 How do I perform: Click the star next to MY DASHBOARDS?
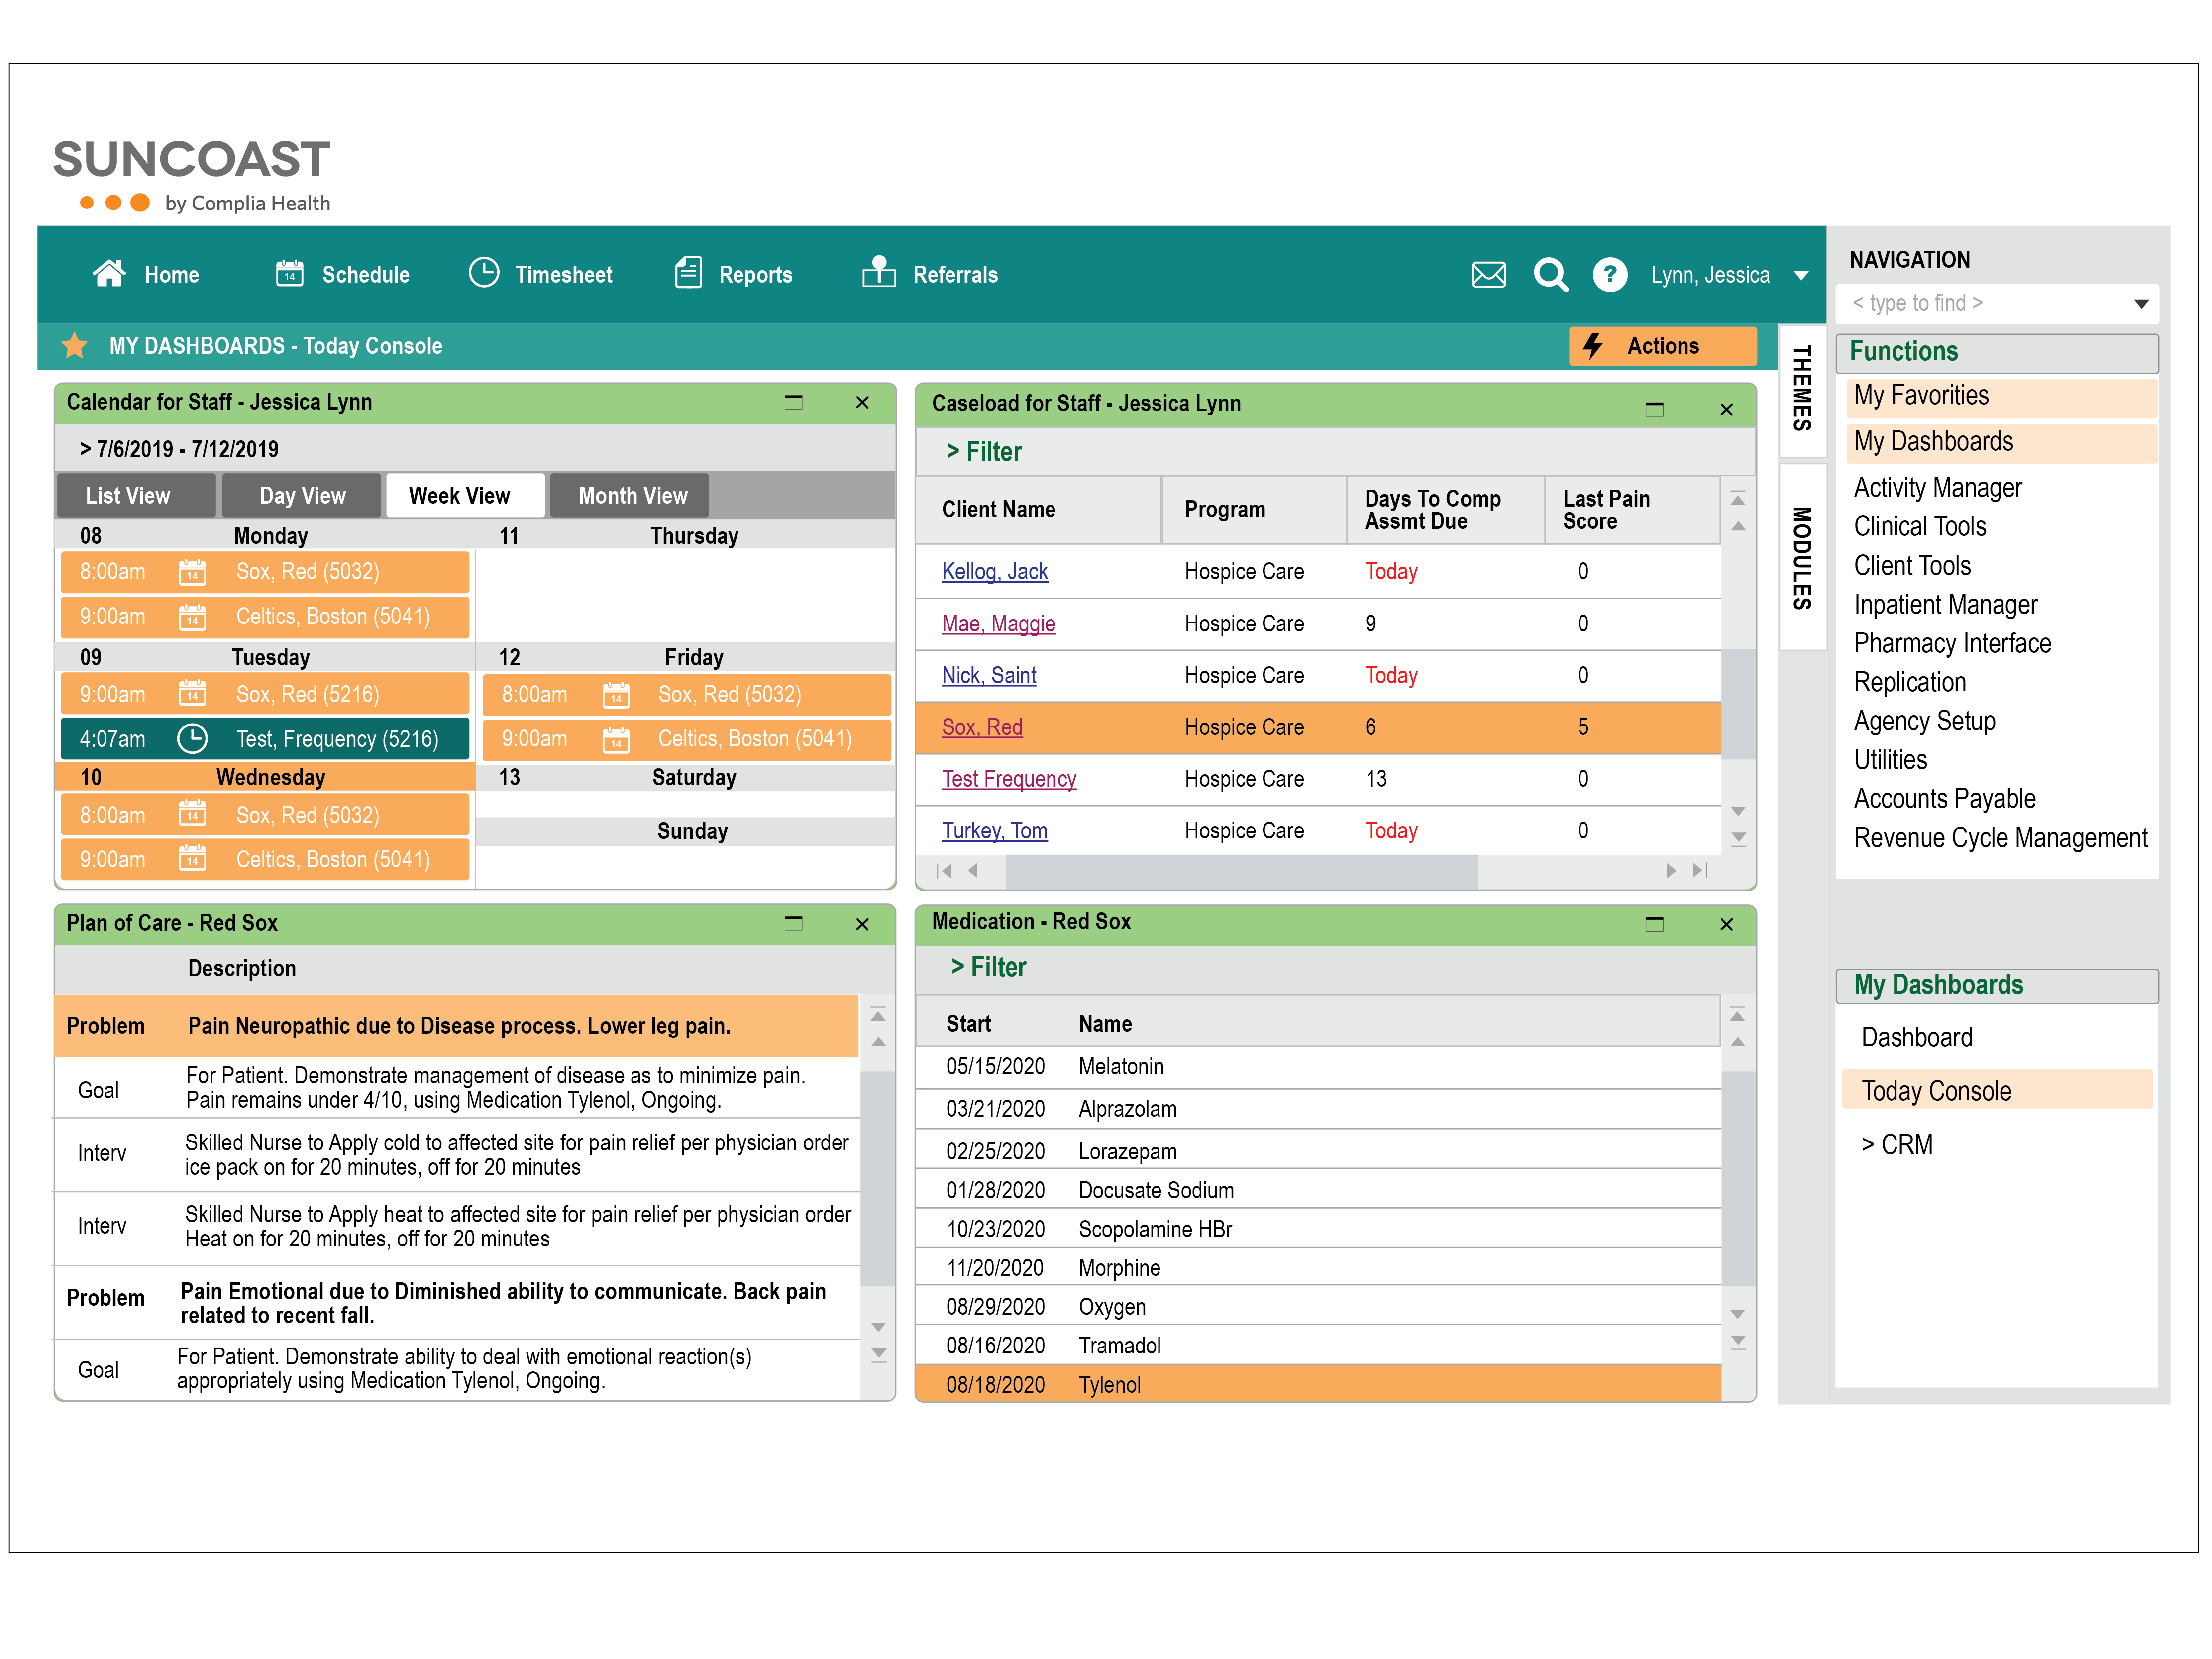pos(75,345)
